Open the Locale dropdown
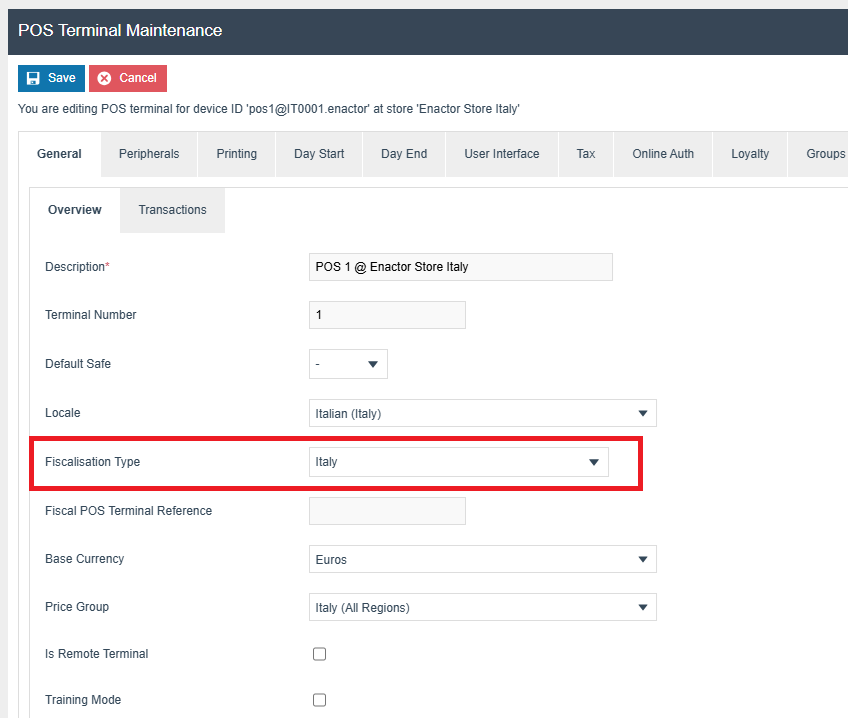 coord(482,413)
